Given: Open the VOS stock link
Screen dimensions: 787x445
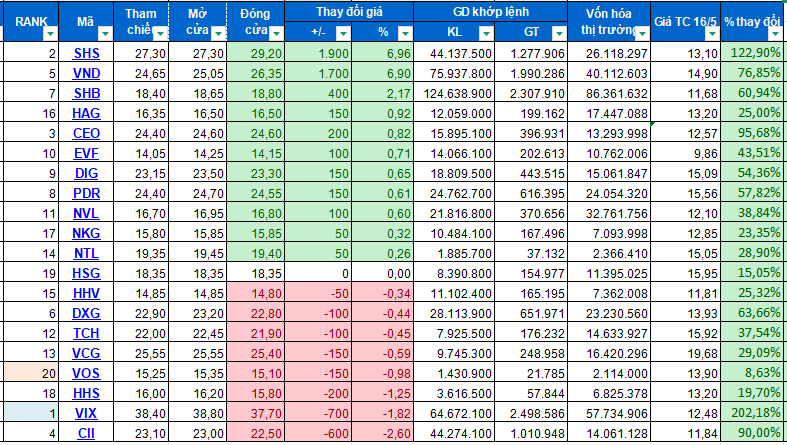Looking at the screenshot, I should click(86, 373).
